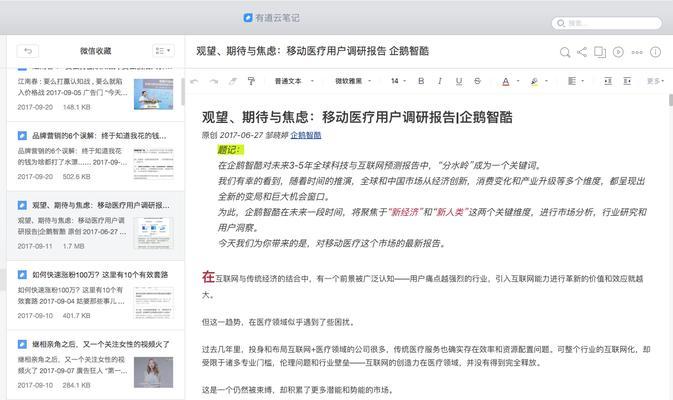Click the note icon beside 如何快速涨粉100万
Screen dimensions: 673x400
pyautogui.click(x=22, y=275)
